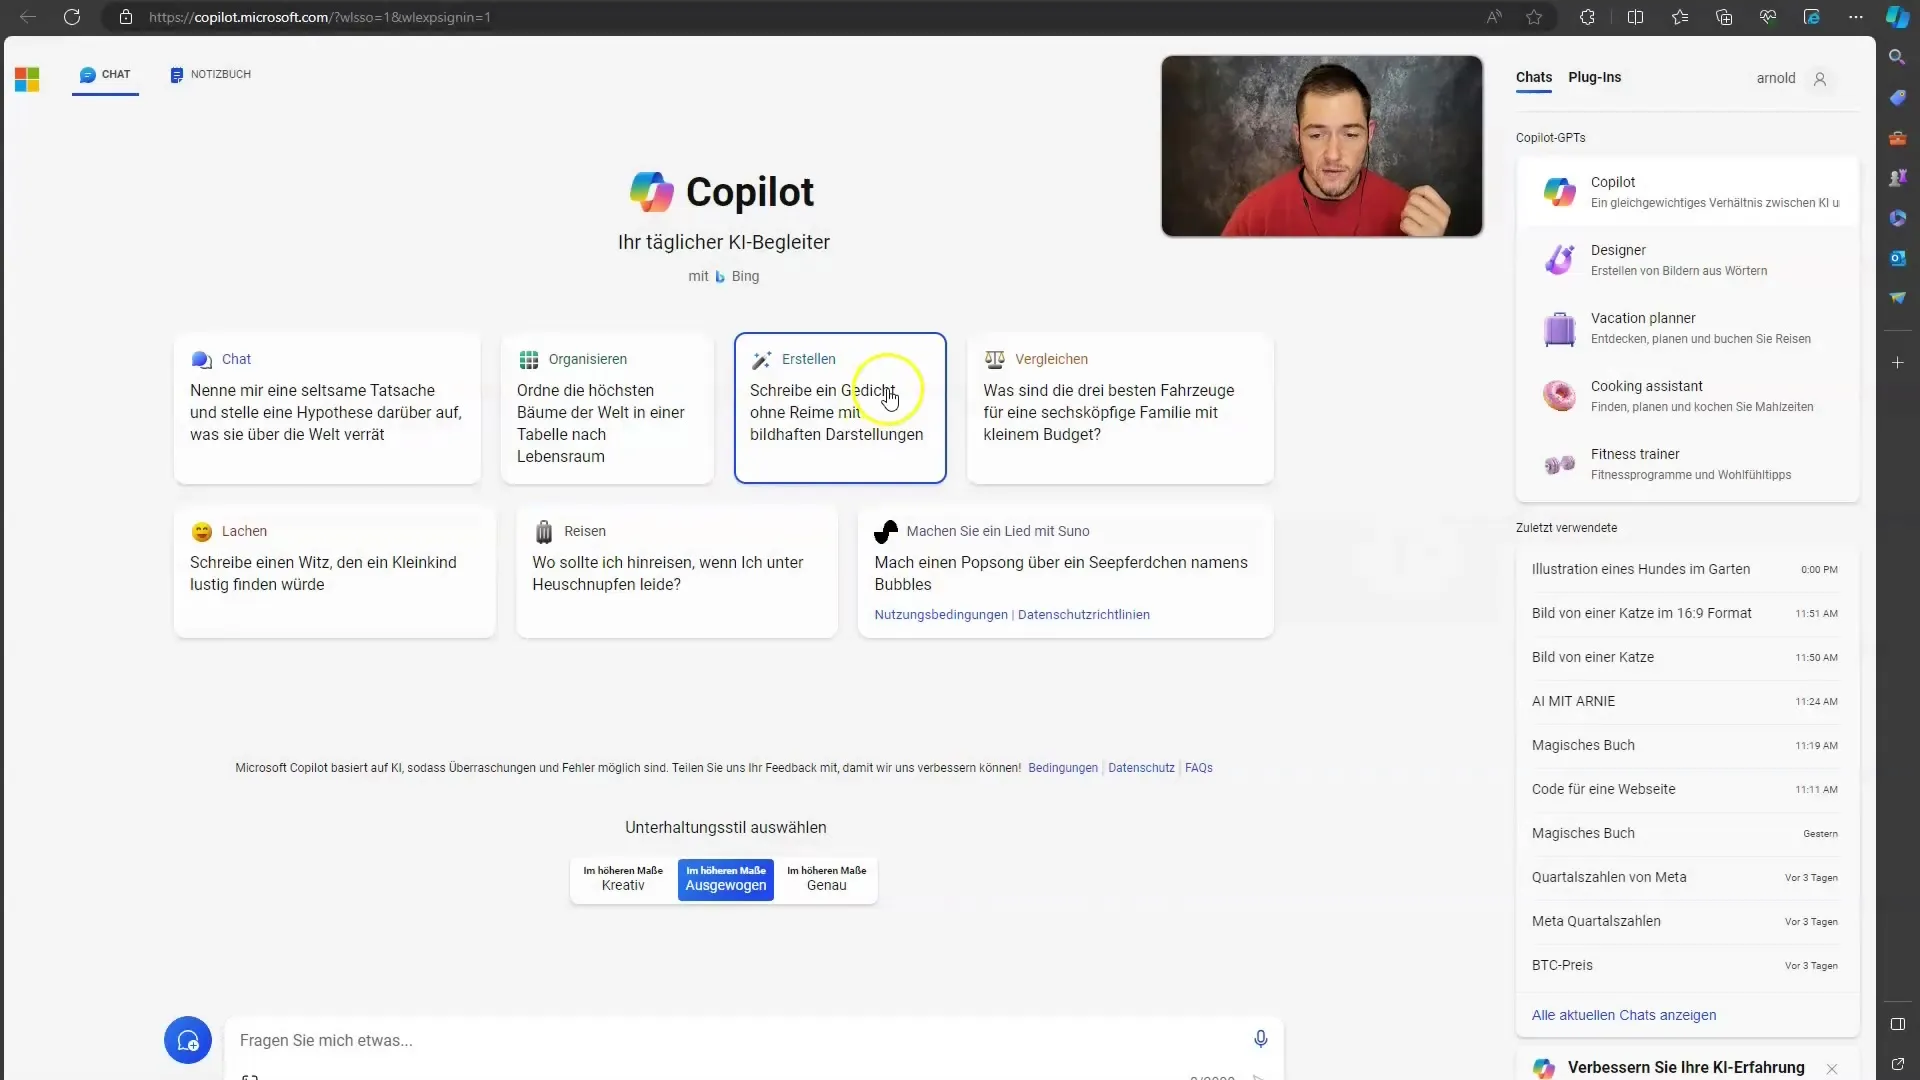This screenshot has width=1920, height=1080.
Task: Select the Genau conversation style
Action: tap(825, 878)
